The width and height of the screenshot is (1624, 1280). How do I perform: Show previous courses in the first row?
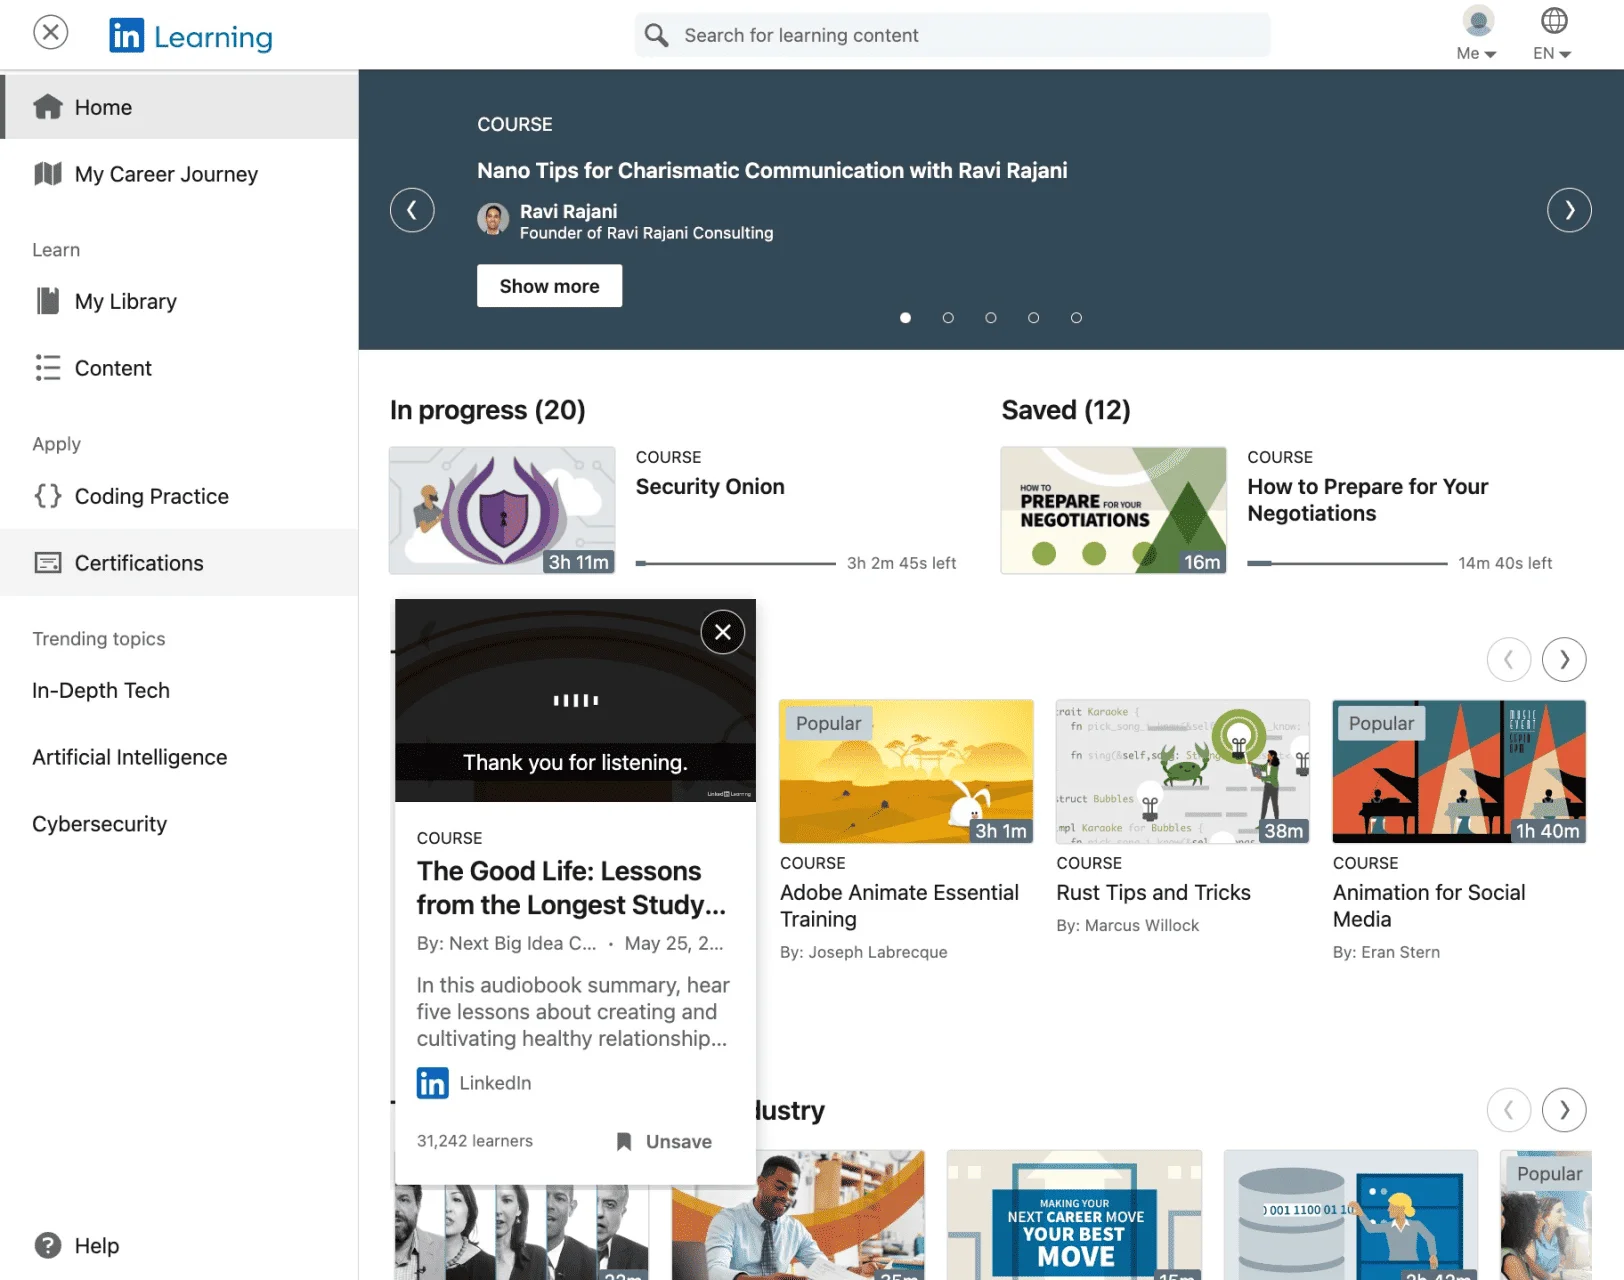[x=1509, y=659]
